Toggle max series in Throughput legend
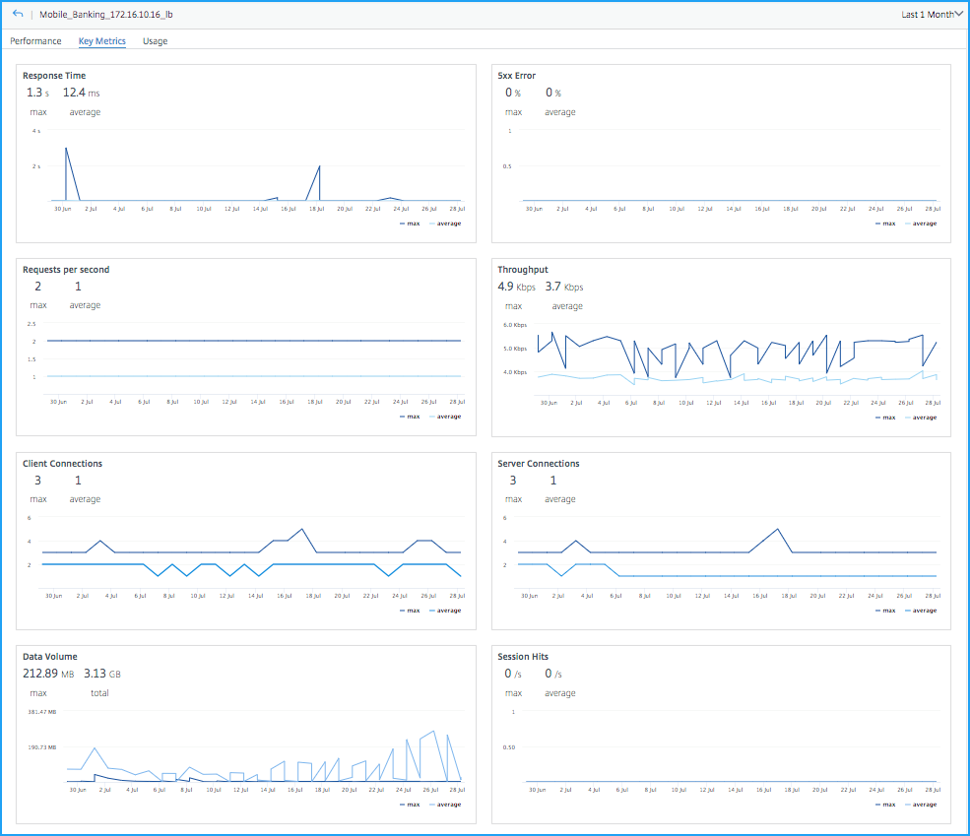Screen dimensions: 970x836 [885, 418]
